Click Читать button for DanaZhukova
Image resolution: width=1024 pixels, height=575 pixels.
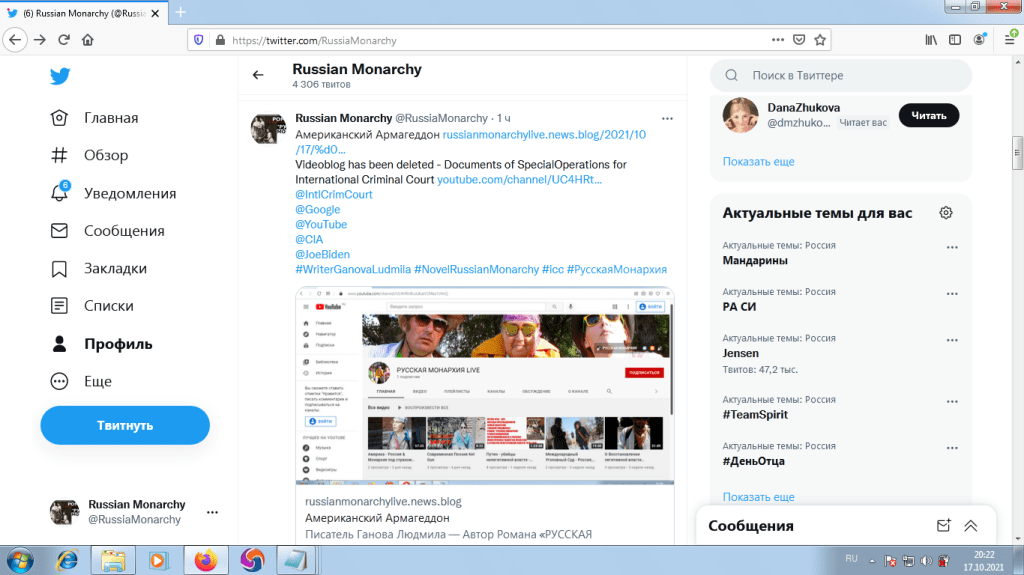(929, 116)
